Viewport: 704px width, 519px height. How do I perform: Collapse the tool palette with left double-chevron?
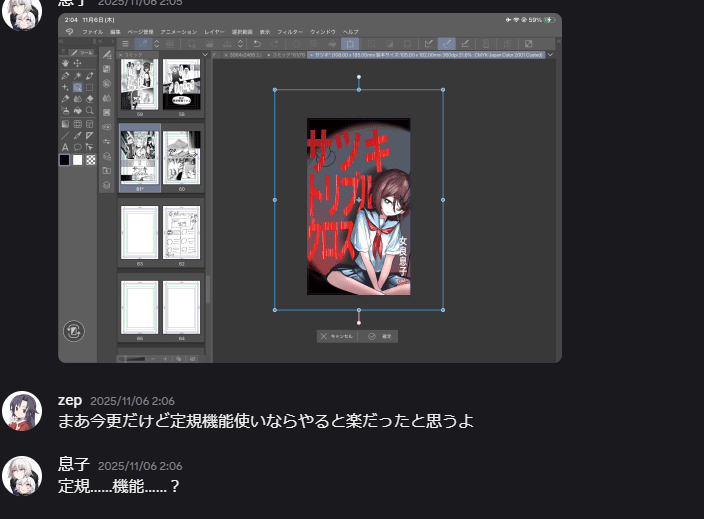[x=62, y=41]
